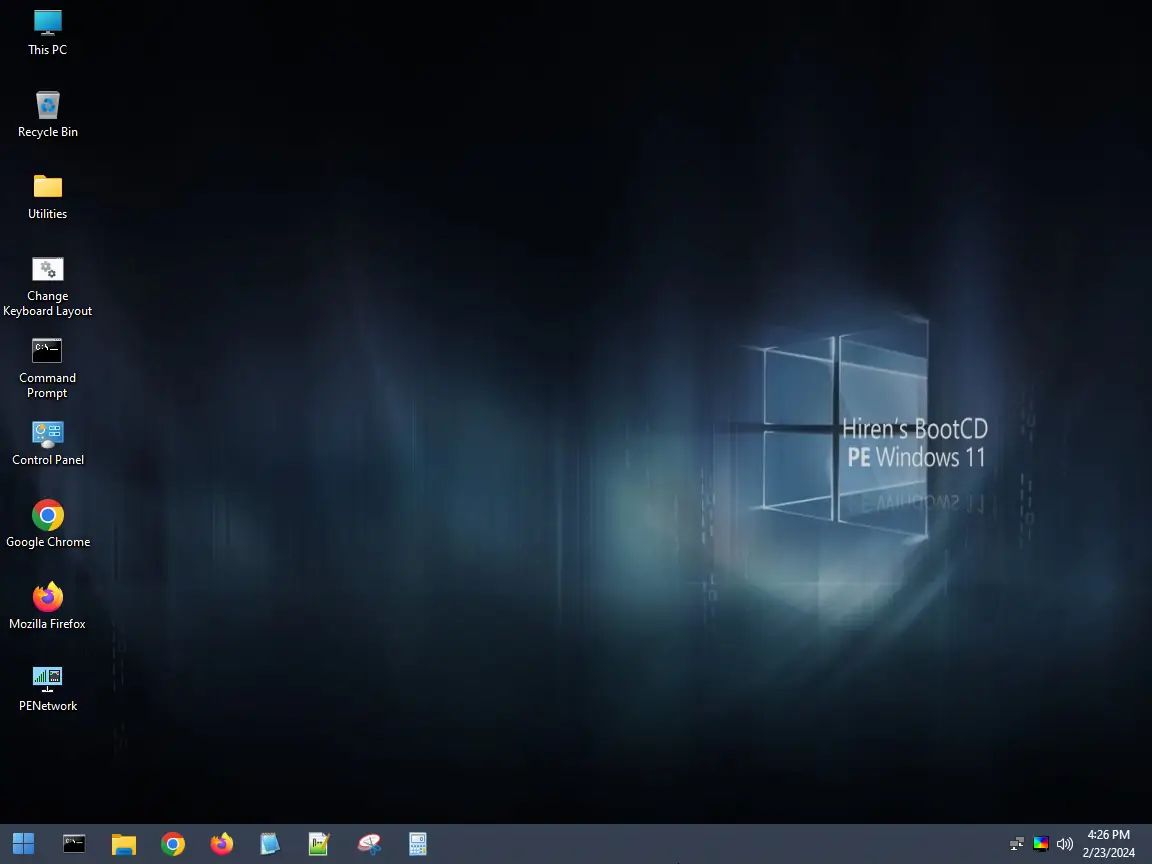This screenshot has width=1152, height=864.
Task: Open File Explorer from the taskbar
Action: pos(123,843)
